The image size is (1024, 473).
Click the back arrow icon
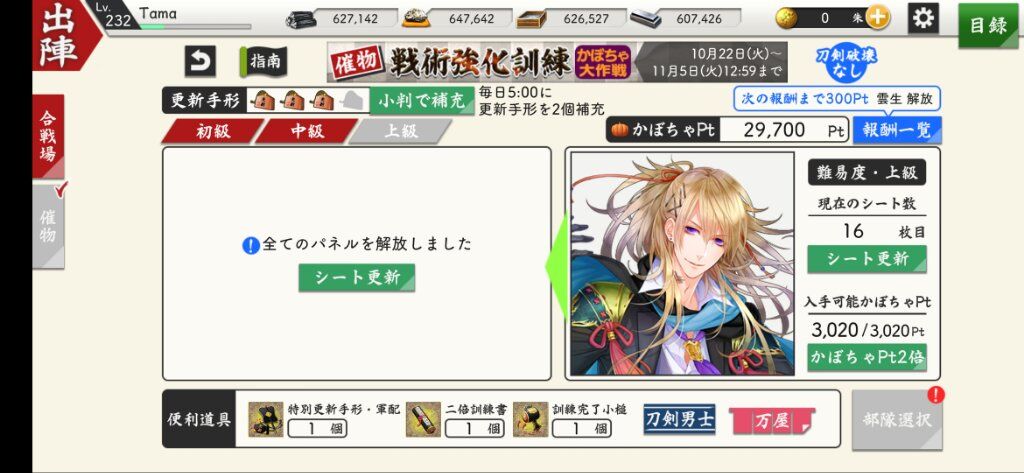pyautogui.click(x=200, y=62)
